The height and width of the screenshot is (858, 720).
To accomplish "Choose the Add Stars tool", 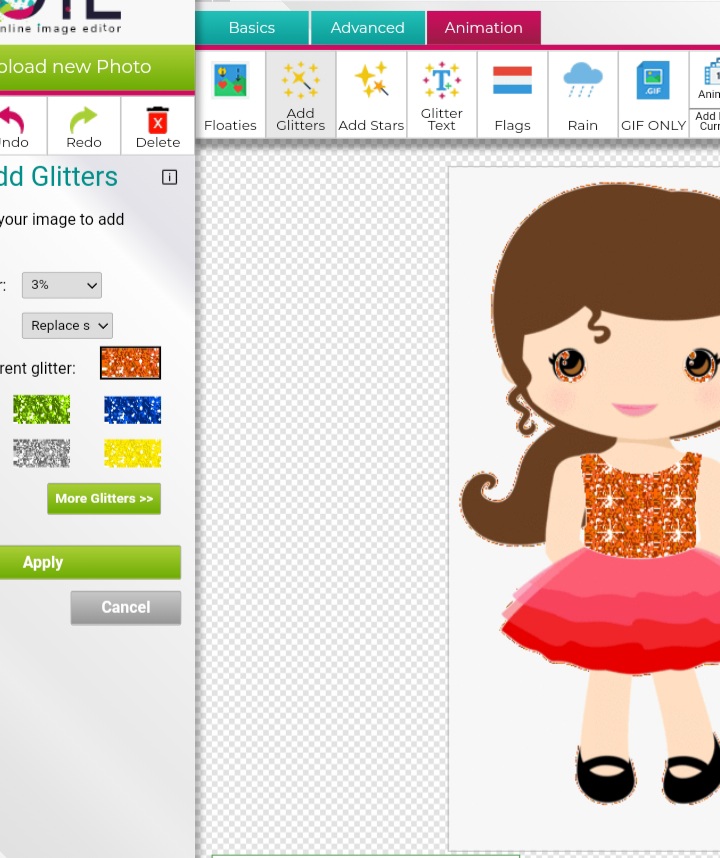I will (371, 95).
